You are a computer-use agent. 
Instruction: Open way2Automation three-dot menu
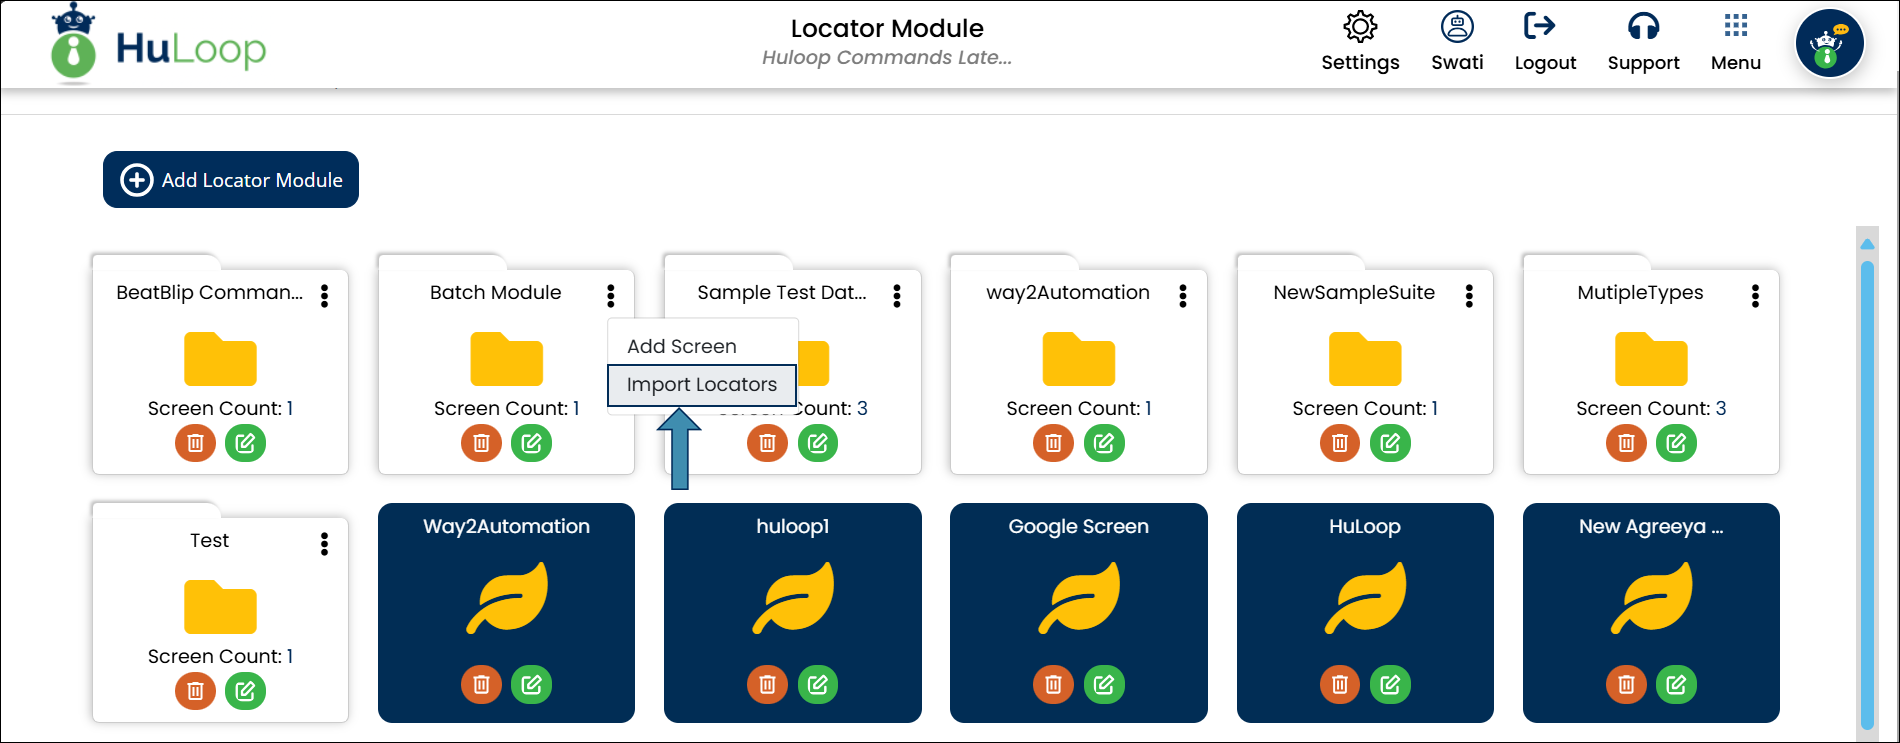[1183, 295]
